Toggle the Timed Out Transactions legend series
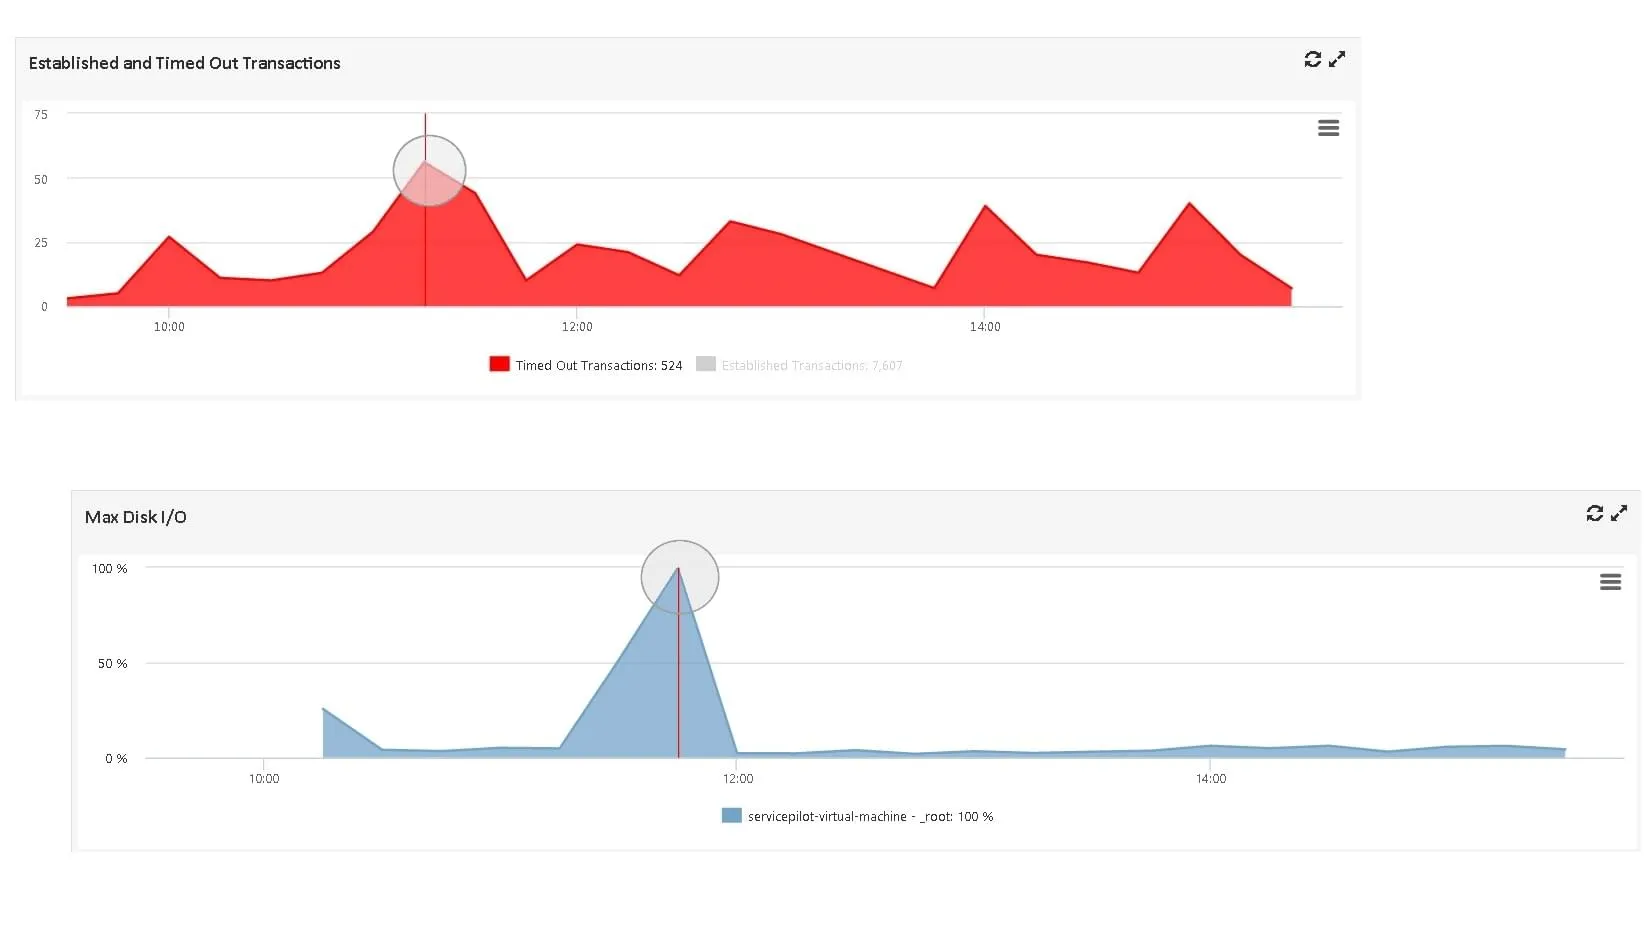 click(x=598, y=366)
